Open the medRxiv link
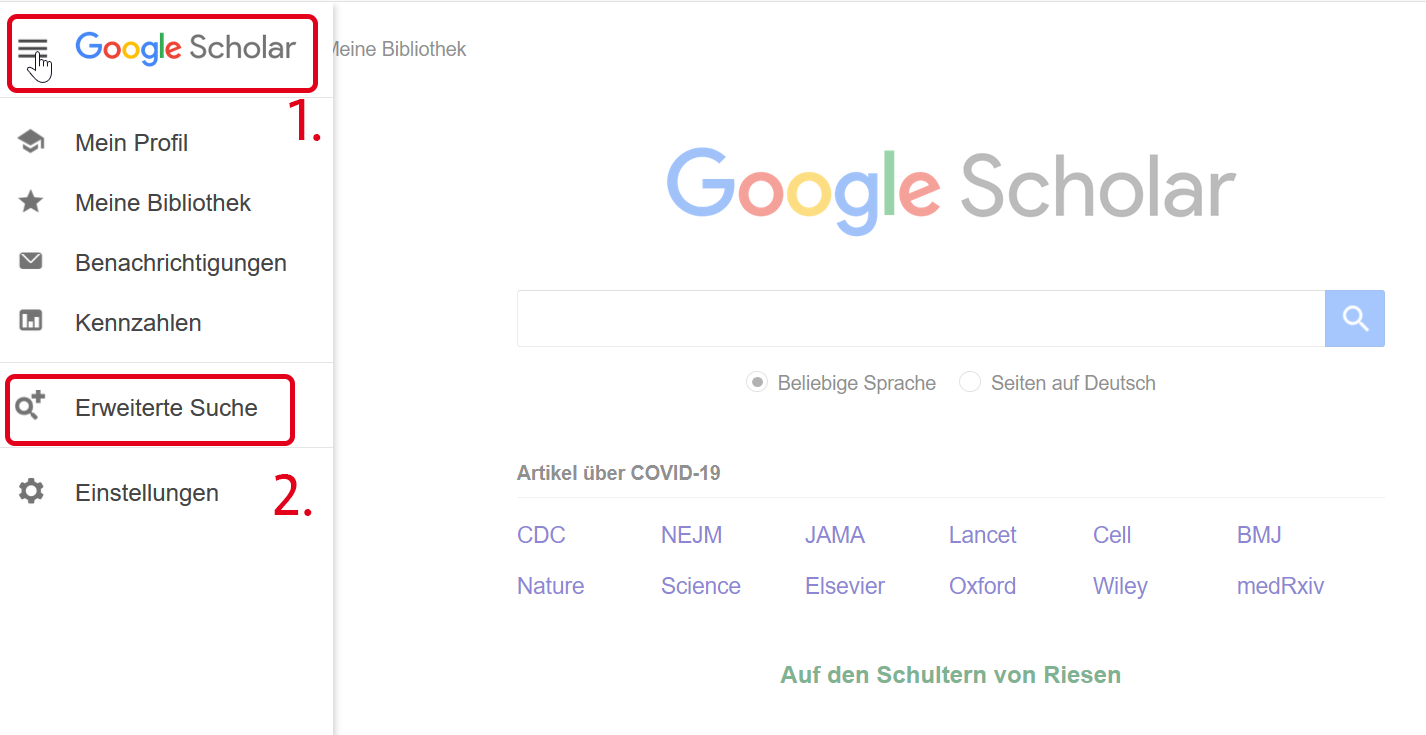The image size is (1426, 735). 1280,586
